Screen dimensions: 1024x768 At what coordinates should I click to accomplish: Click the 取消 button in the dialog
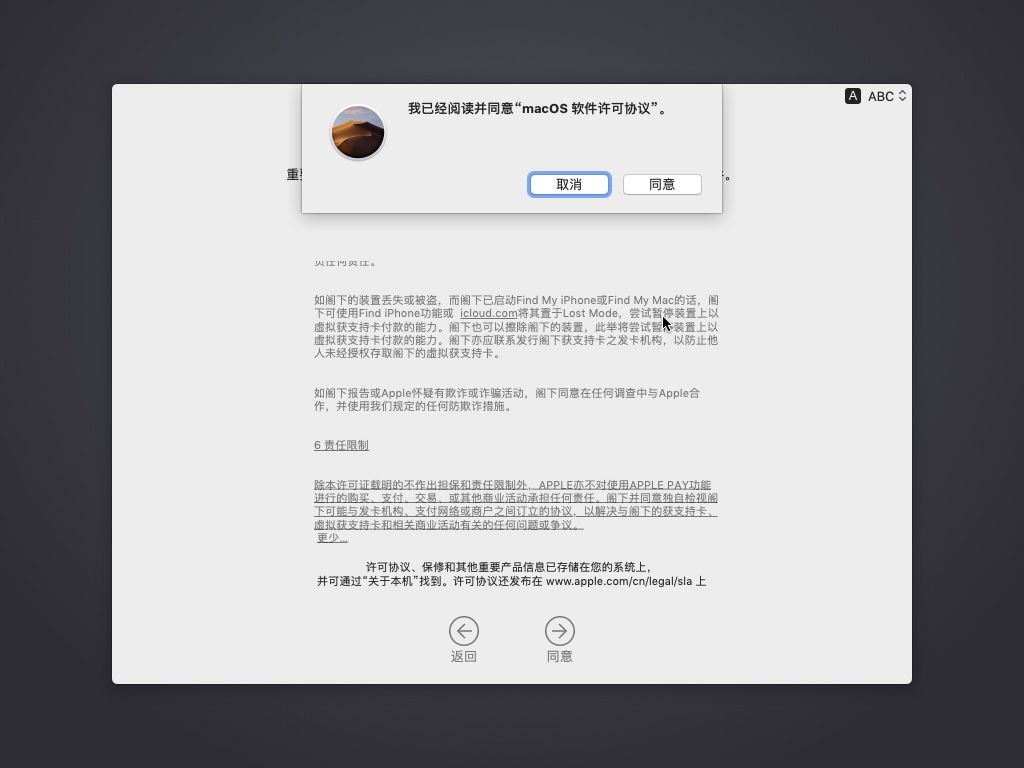pyautogui.click(x=569, y=184)
